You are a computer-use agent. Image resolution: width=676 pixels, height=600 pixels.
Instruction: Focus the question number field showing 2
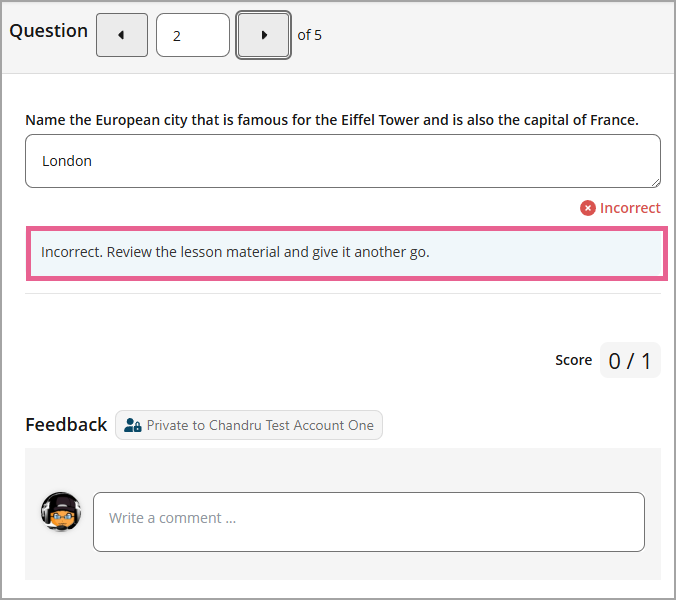click(x=193, y=35)
